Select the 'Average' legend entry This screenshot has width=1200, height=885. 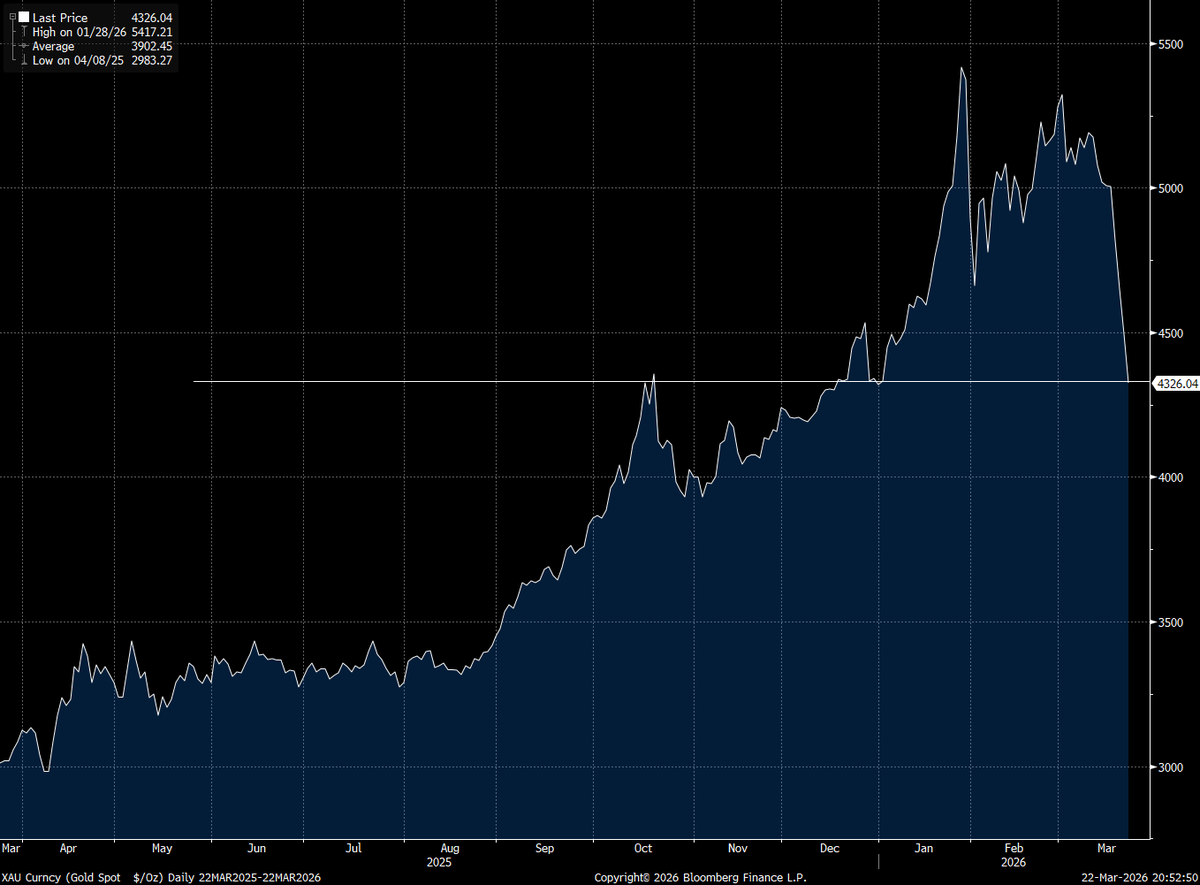click(53, 46)
